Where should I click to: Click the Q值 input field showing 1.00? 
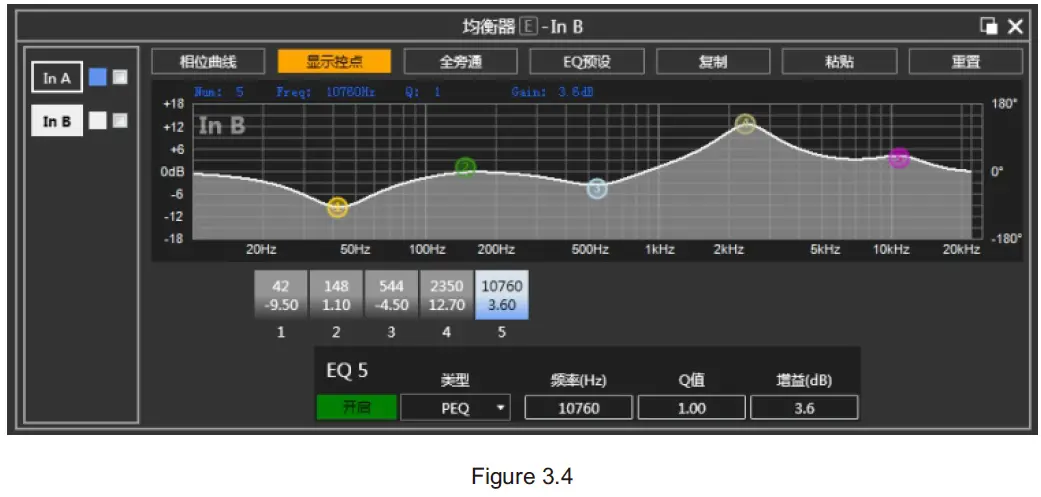692,407
